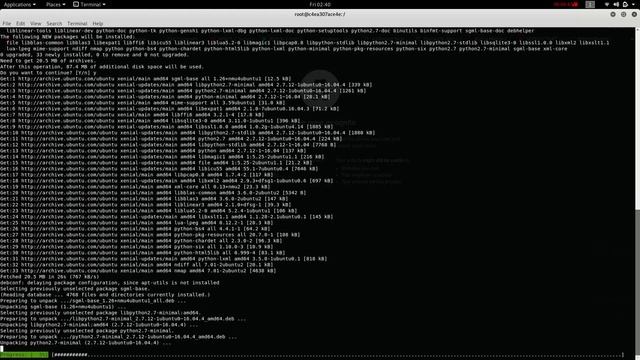Click the battery power icon
Image resolution: width=640 pixels, height=360 pixels.
pos(625,4)
